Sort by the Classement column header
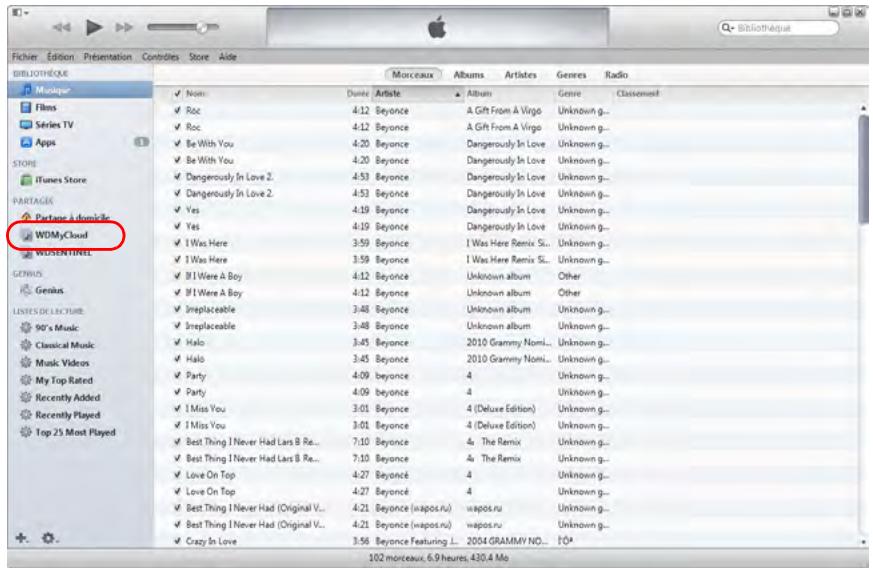The image size is (873, 570). click(x=637, y=94)
